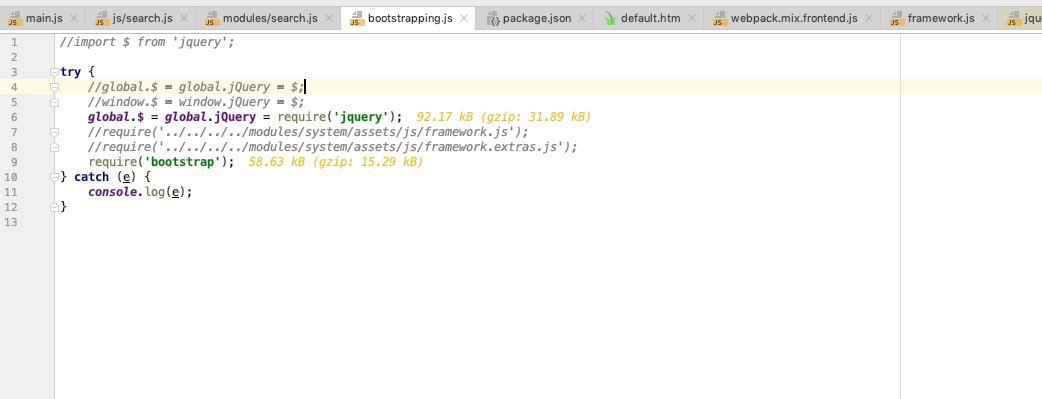
Task: Close the default.htm tab
Action: click(x=692, y=19)
